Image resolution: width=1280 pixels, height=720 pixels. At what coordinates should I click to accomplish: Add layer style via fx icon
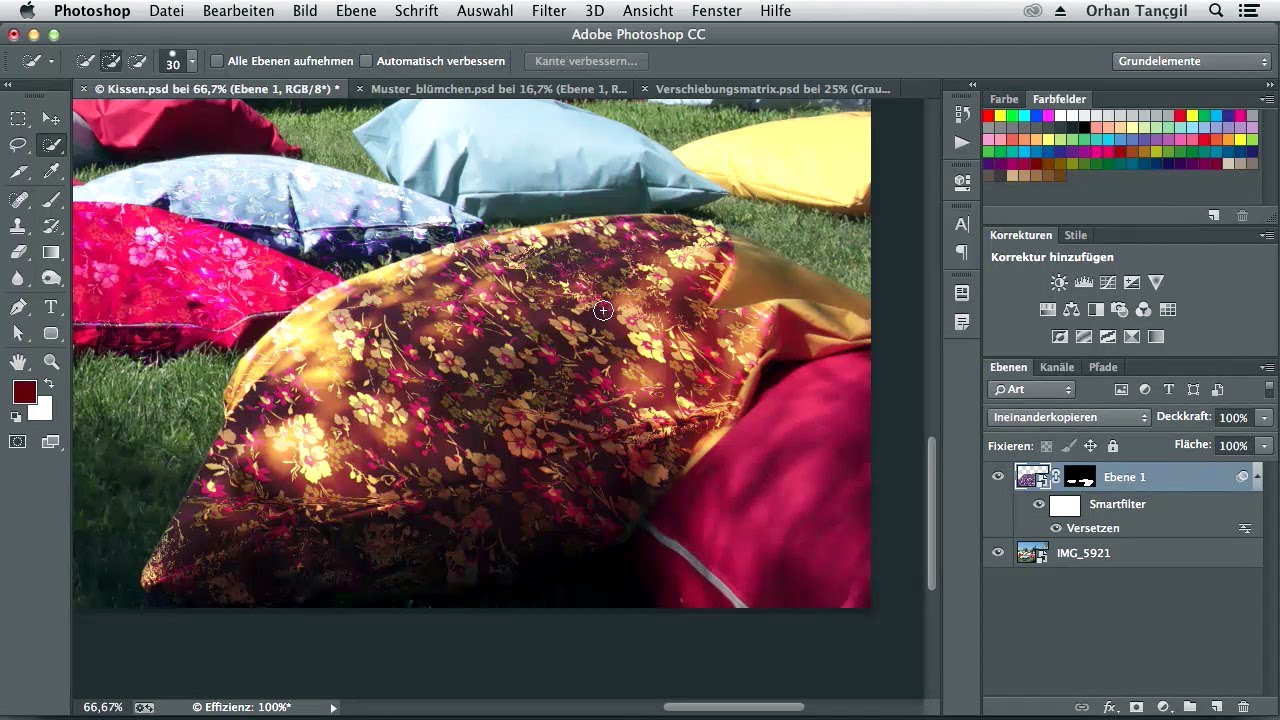click(x=1109, y=707)
